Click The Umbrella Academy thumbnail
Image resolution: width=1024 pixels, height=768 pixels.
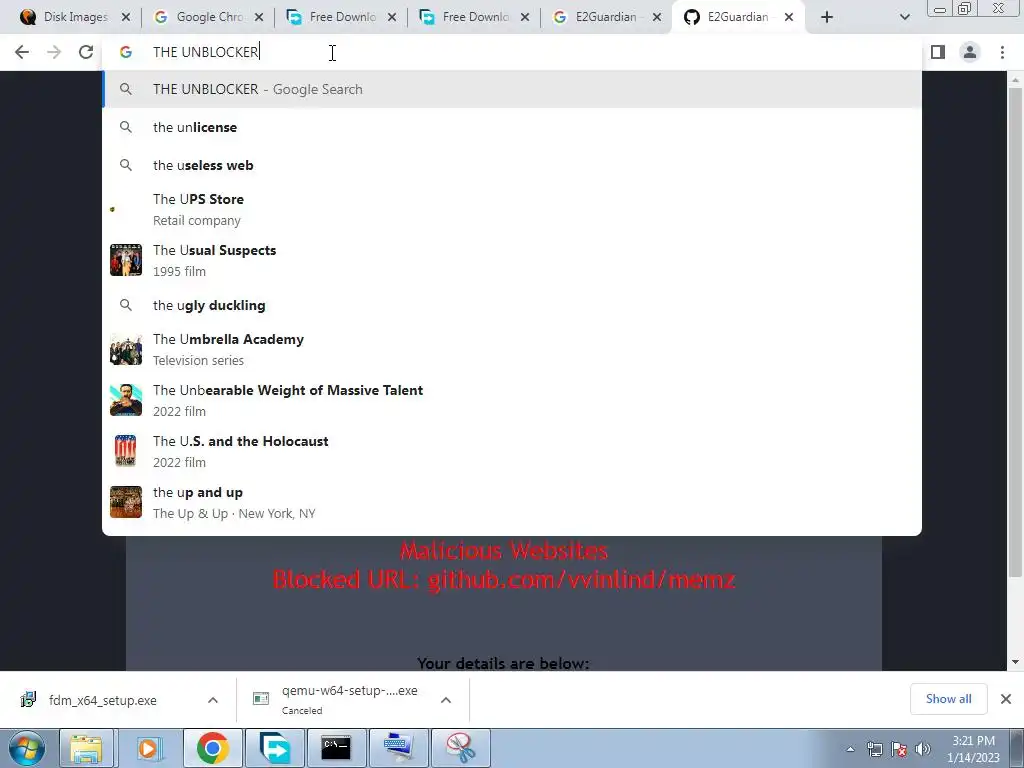126,349
